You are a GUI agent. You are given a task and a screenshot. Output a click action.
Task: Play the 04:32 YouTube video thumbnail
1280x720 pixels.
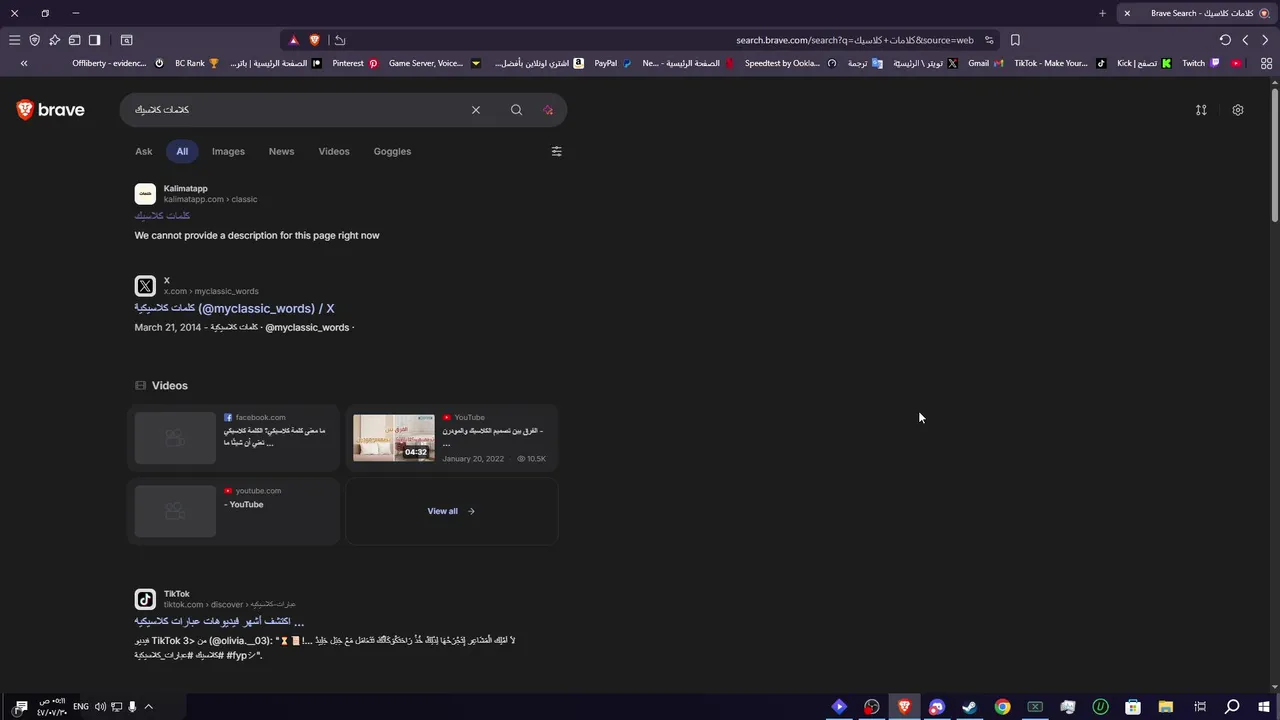pyautogui.click(x=394, y=437)
